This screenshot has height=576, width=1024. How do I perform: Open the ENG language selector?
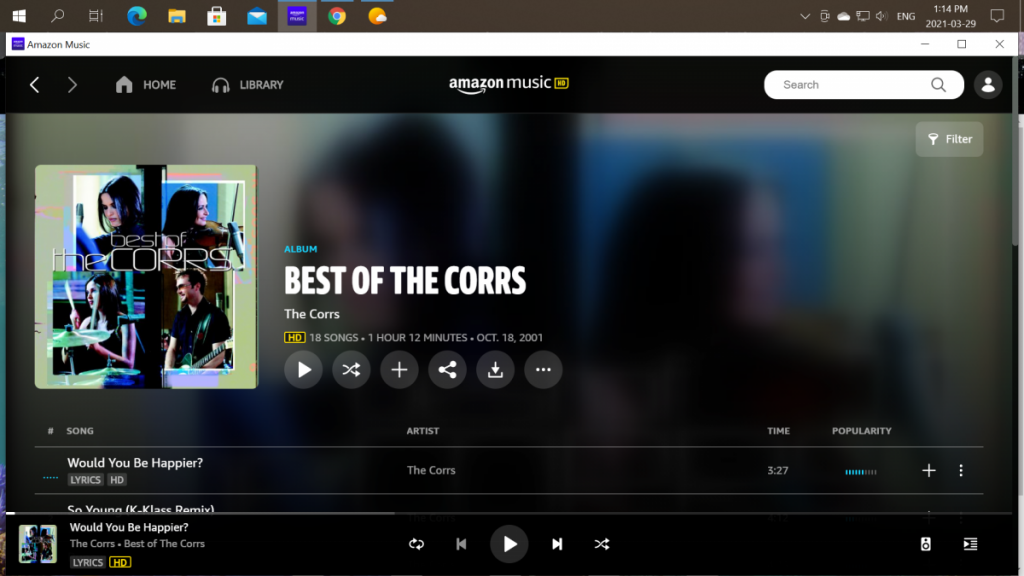906,16
